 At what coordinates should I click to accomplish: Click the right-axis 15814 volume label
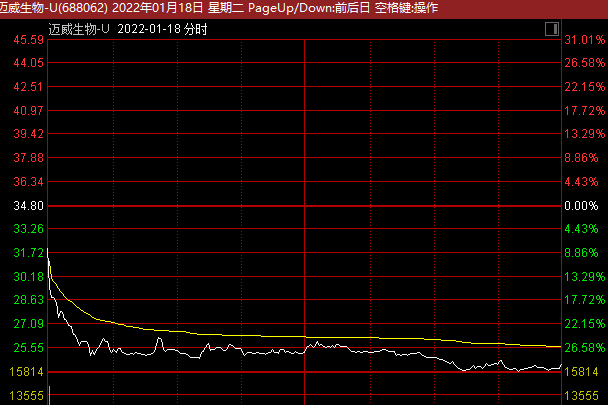point(582,372)
